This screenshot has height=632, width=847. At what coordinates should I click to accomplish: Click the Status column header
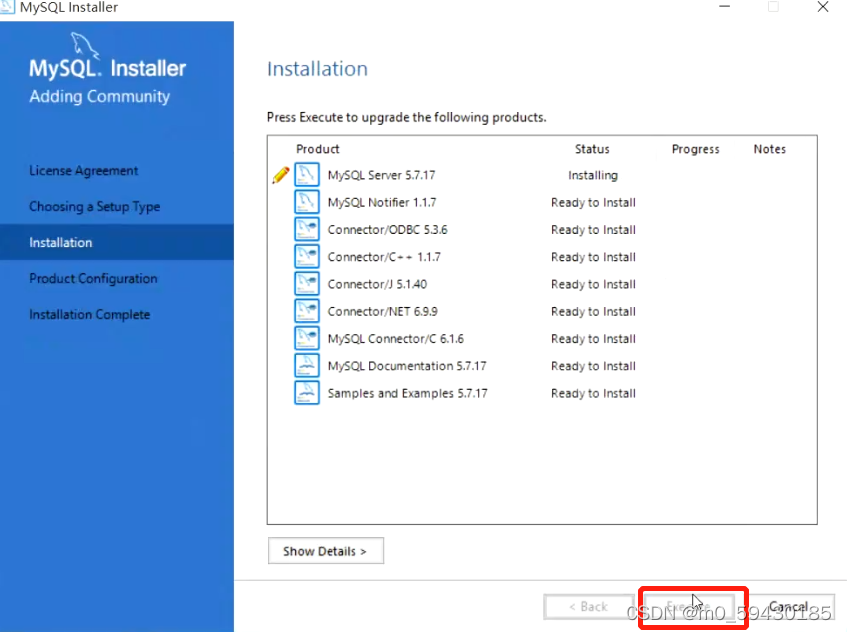click(x=592, y=149)
